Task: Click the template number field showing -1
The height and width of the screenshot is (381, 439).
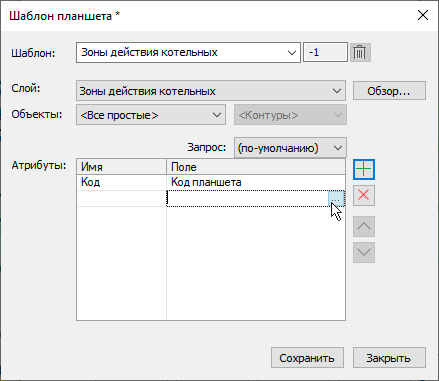Action: (x=325, y=53)
